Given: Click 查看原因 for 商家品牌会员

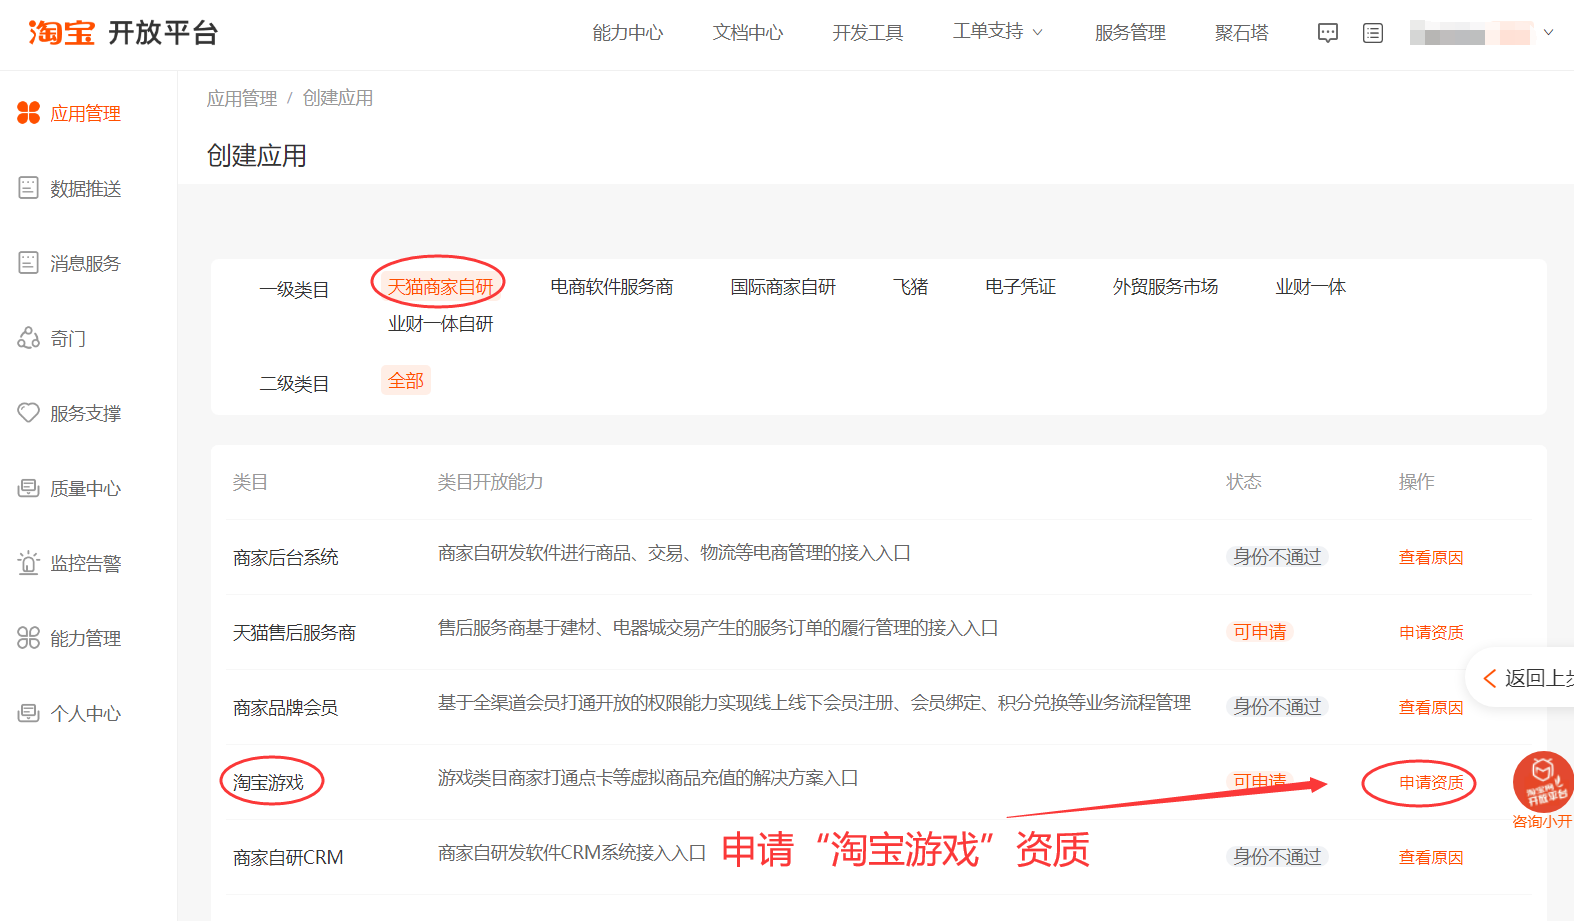Looking at the screenshot, I should click(x=1431, y=708).
